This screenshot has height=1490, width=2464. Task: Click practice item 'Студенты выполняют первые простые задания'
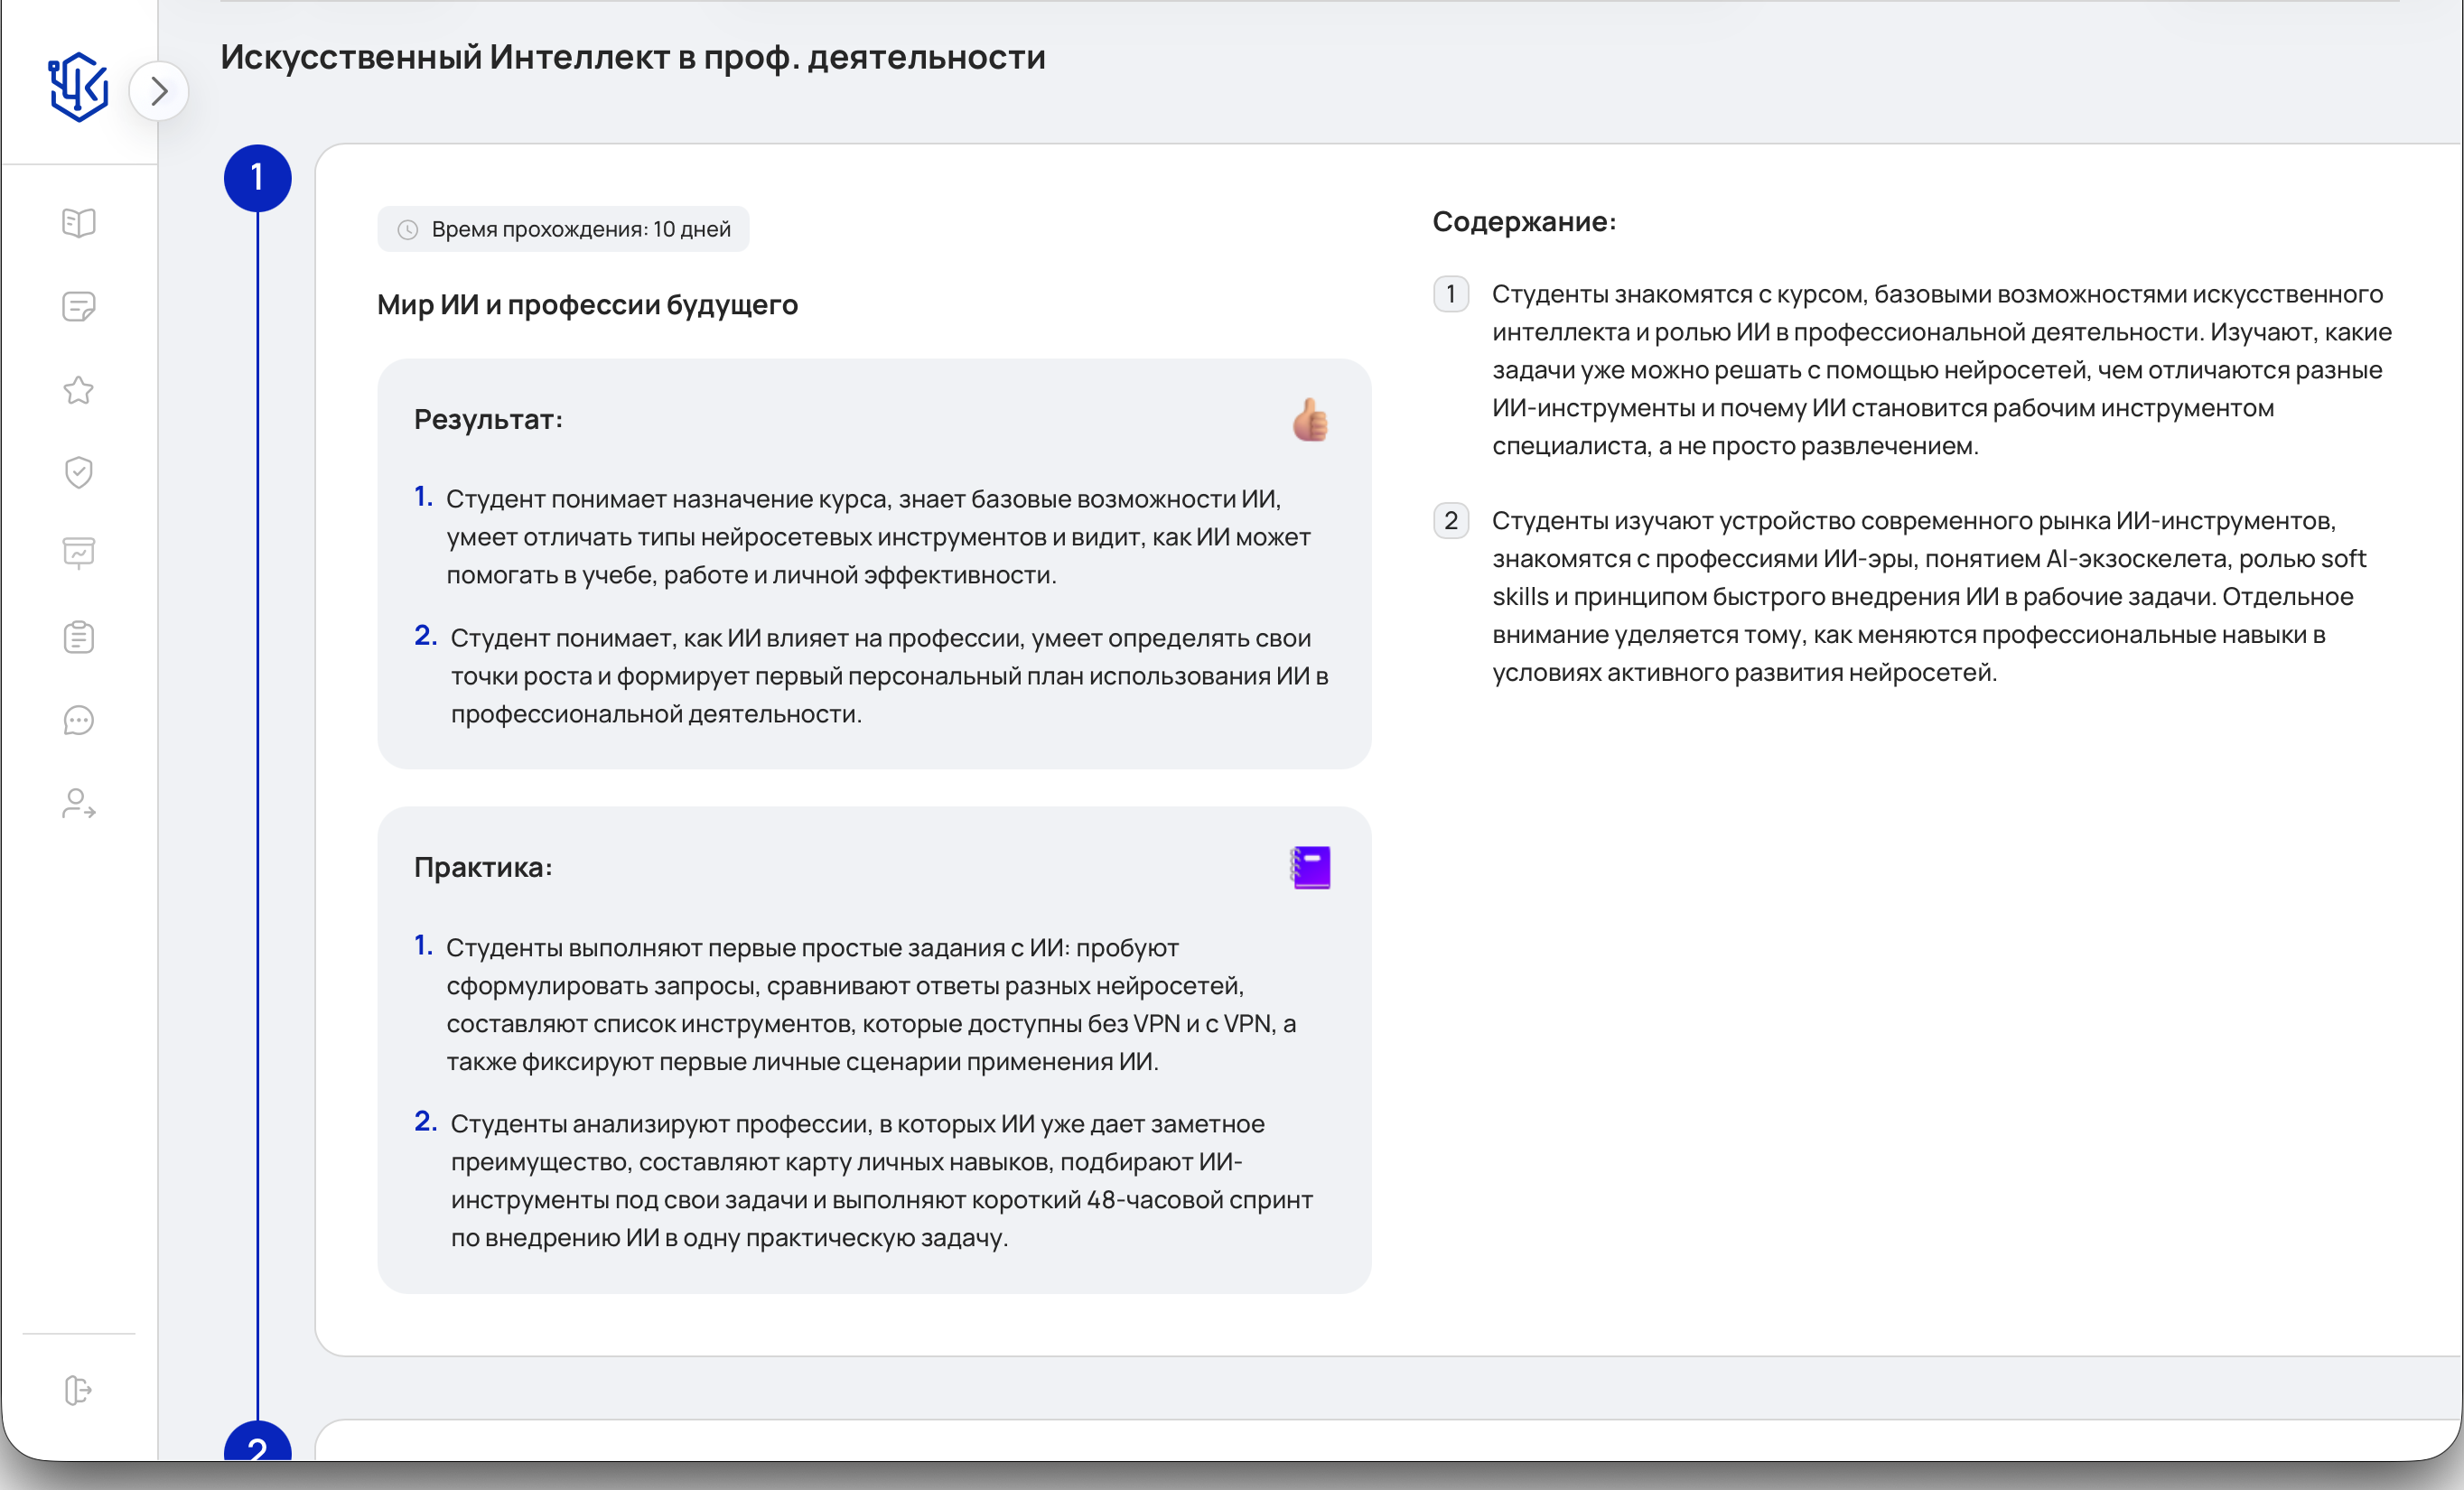pos(872,1004)
